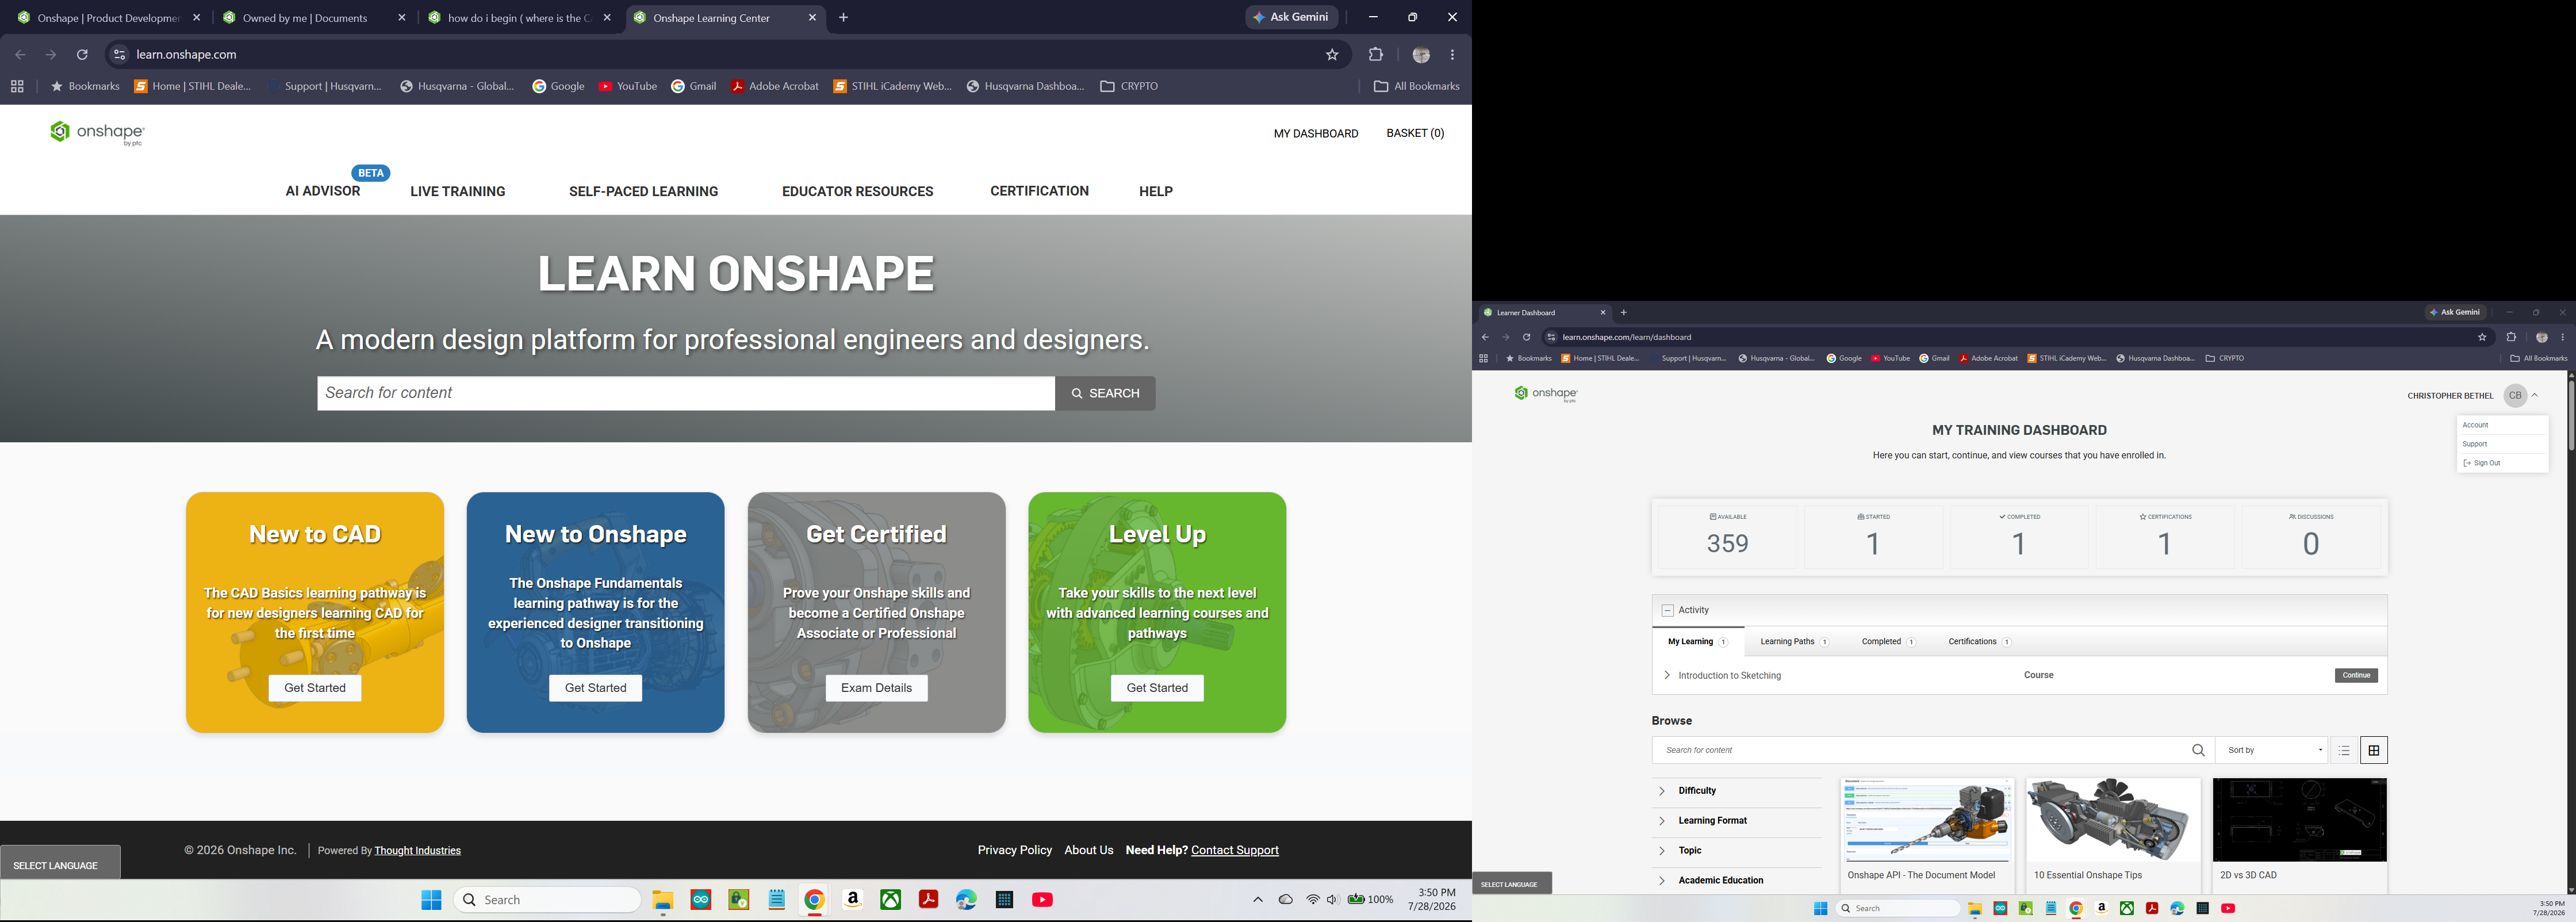Image resolution: width=2576 pixels, height=922 pixels.
Task: Switch Browse results to list view
Action: (x=2344, y=750)
